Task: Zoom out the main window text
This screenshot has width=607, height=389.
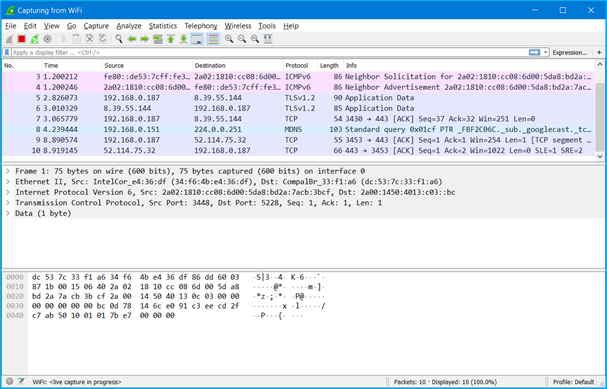Action: 242,39
